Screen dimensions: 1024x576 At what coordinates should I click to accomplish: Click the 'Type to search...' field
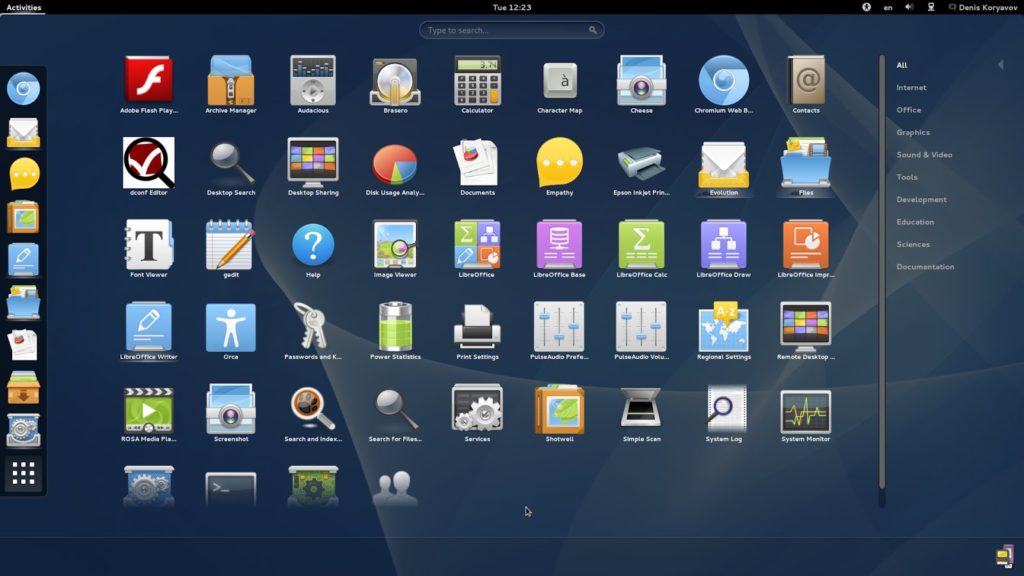pos(511,29)
